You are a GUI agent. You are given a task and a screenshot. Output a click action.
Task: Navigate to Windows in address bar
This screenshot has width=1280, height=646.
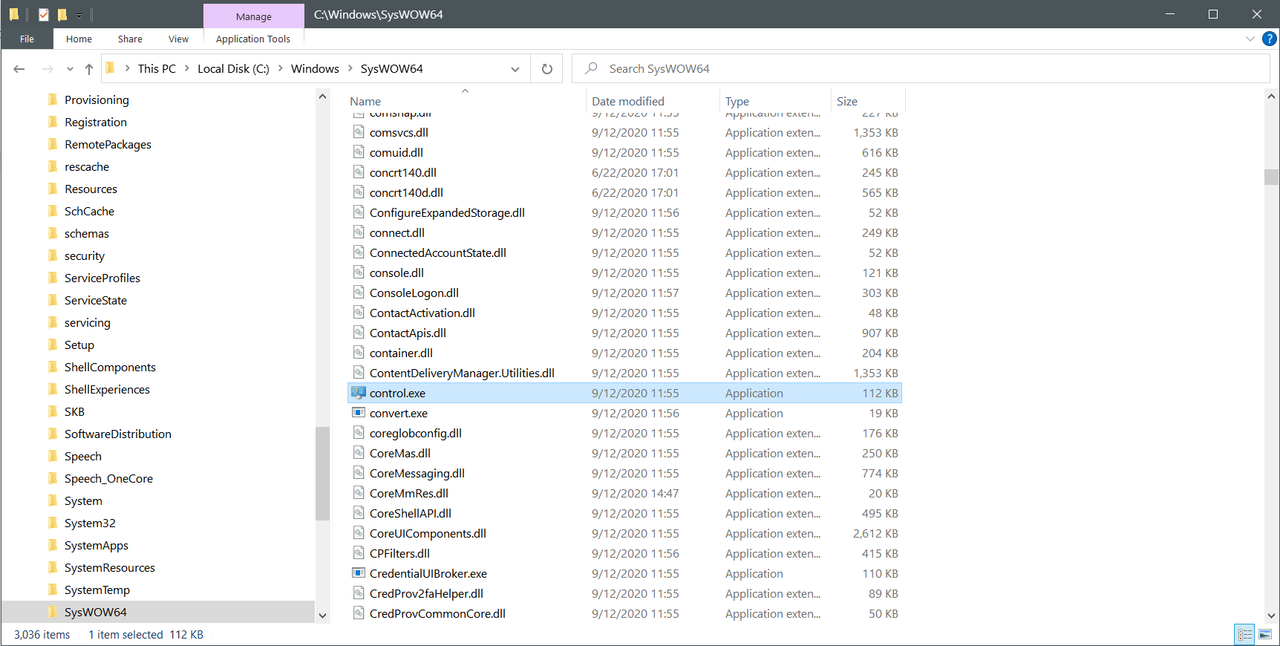click(x=315, y=69)
